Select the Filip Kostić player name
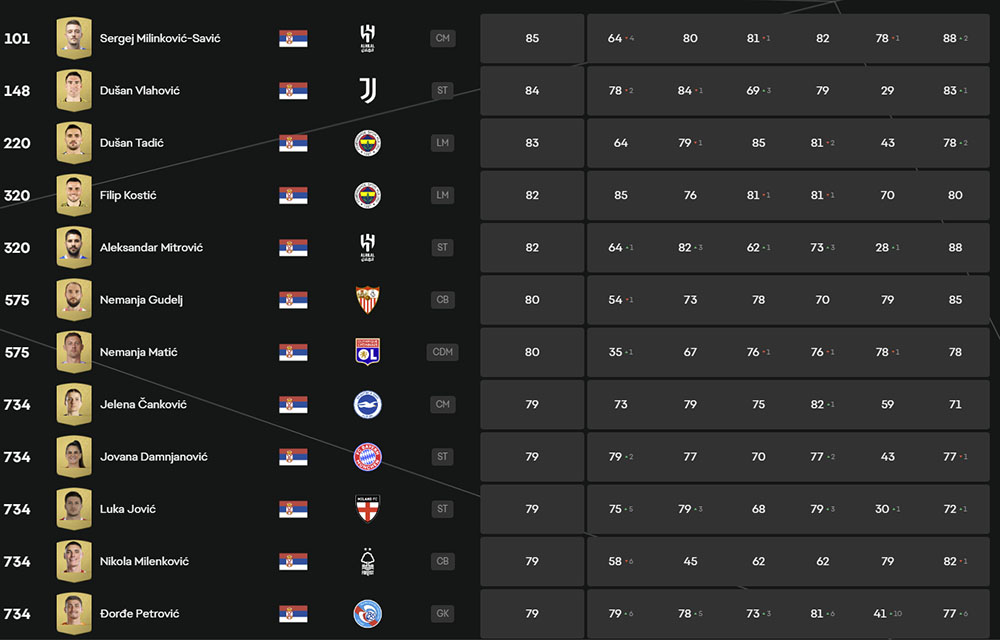This screenshot has width=1000, height=640. pyautogui.click(x=128, y=195)
